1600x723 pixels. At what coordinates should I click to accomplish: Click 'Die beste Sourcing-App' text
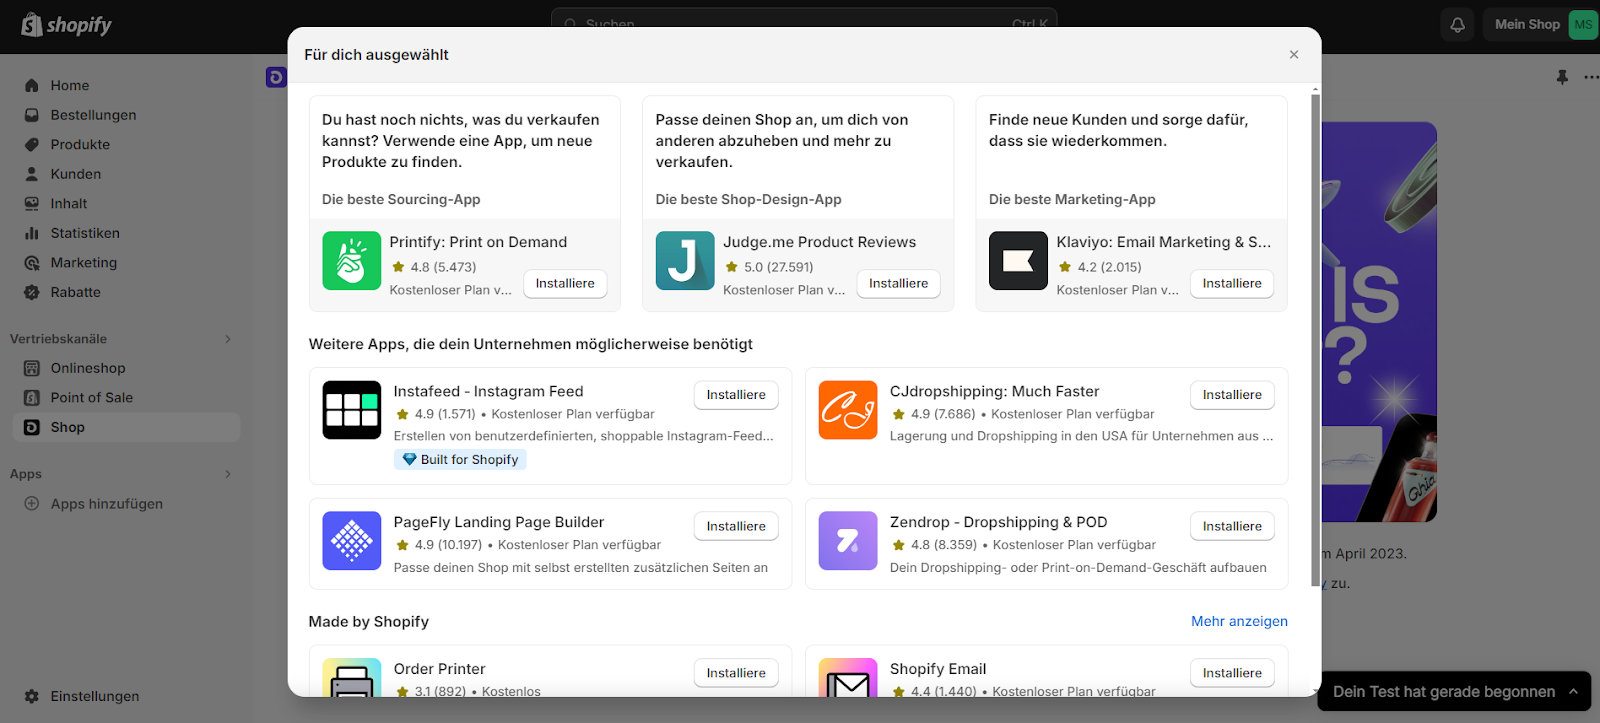click(x=401, y=200)
